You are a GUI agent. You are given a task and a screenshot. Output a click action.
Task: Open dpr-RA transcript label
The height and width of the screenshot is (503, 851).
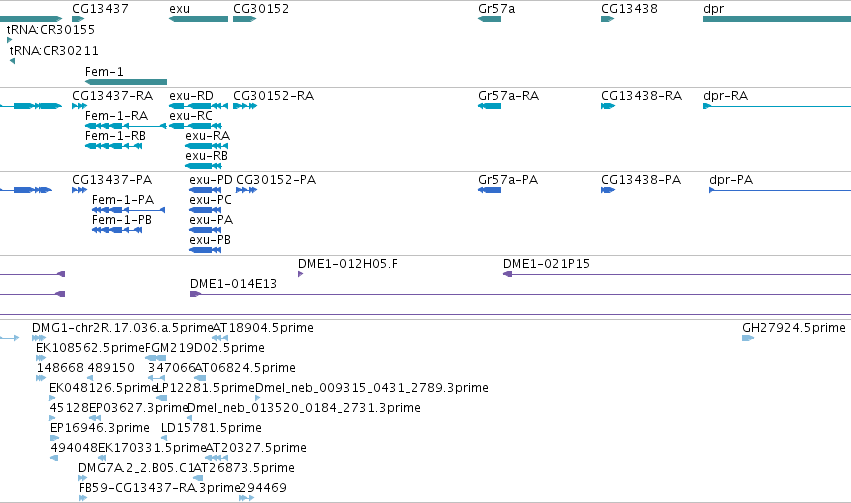coord(726,96)
